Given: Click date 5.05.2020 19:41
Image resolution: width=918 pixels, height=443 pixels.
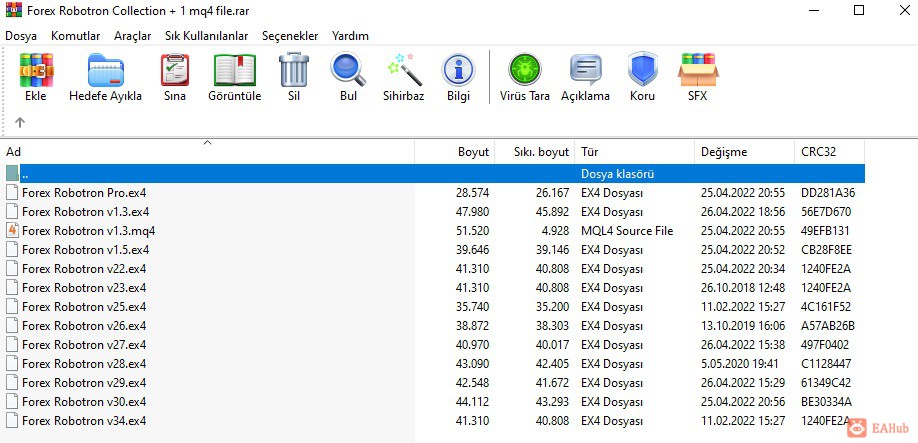Looking at the screenshot, I should tap(739, 364).
